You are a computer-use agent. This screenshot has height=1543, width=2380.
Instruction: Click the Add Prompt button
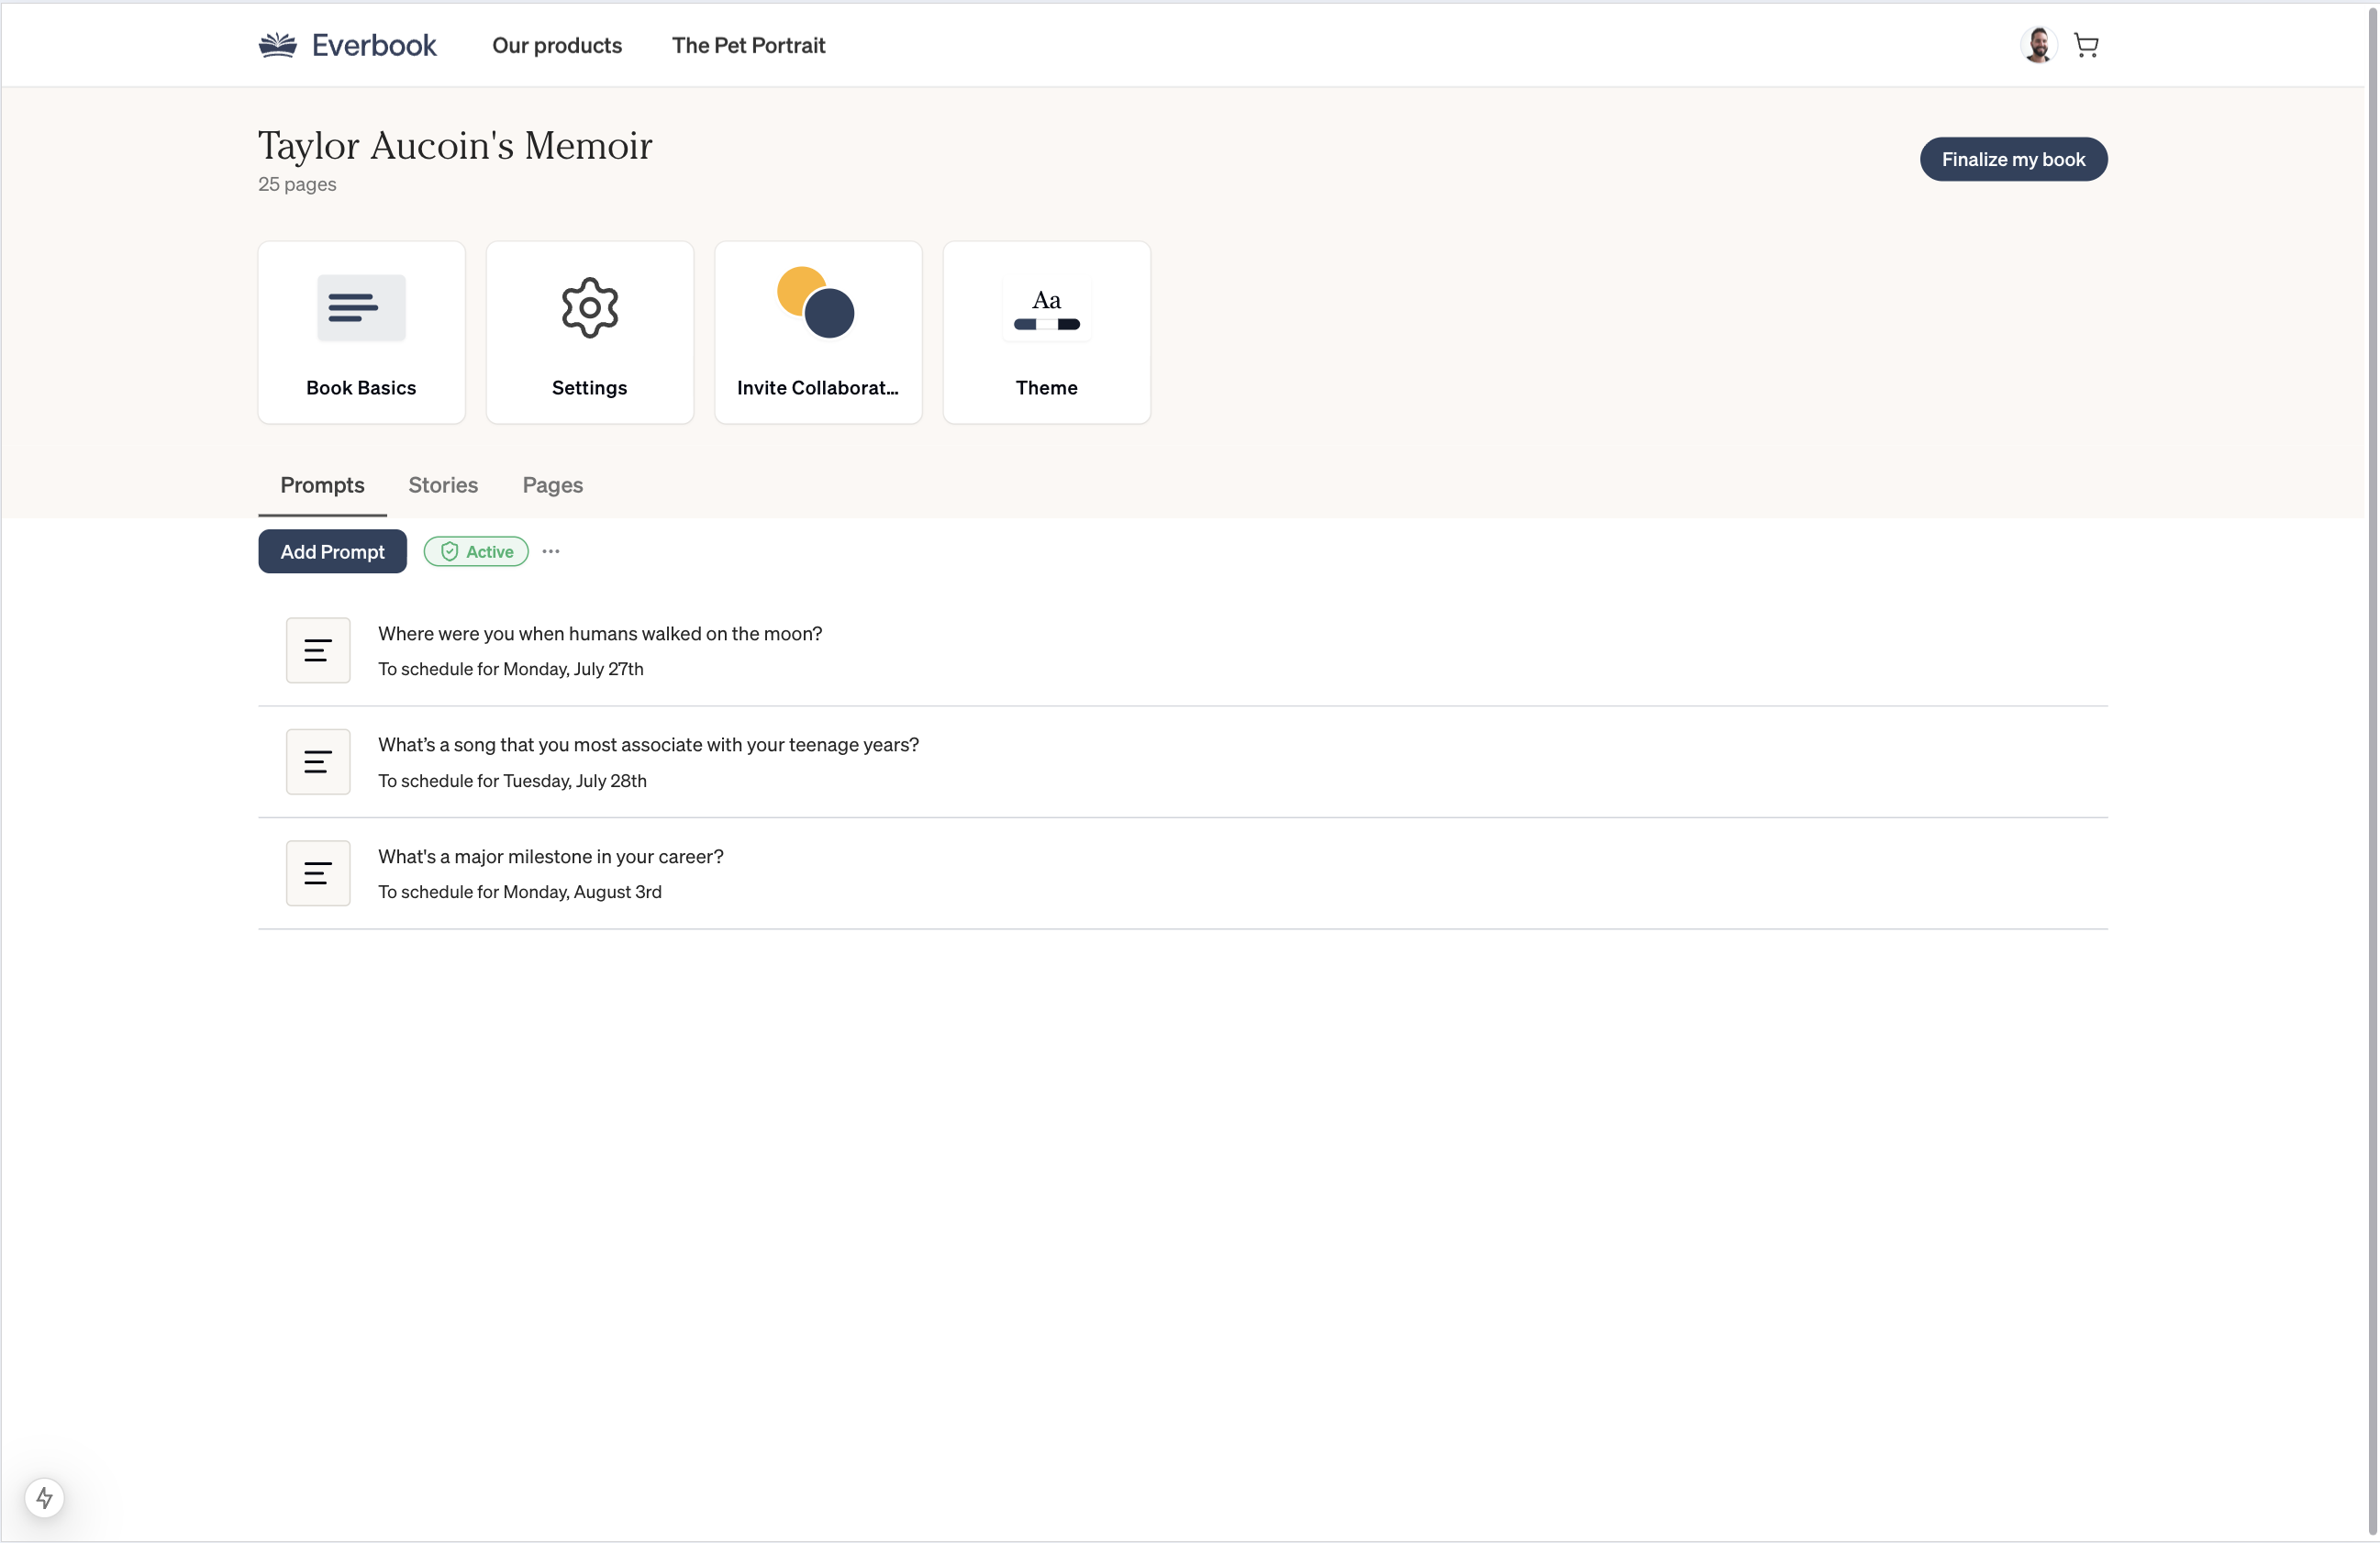pos(332,551)
